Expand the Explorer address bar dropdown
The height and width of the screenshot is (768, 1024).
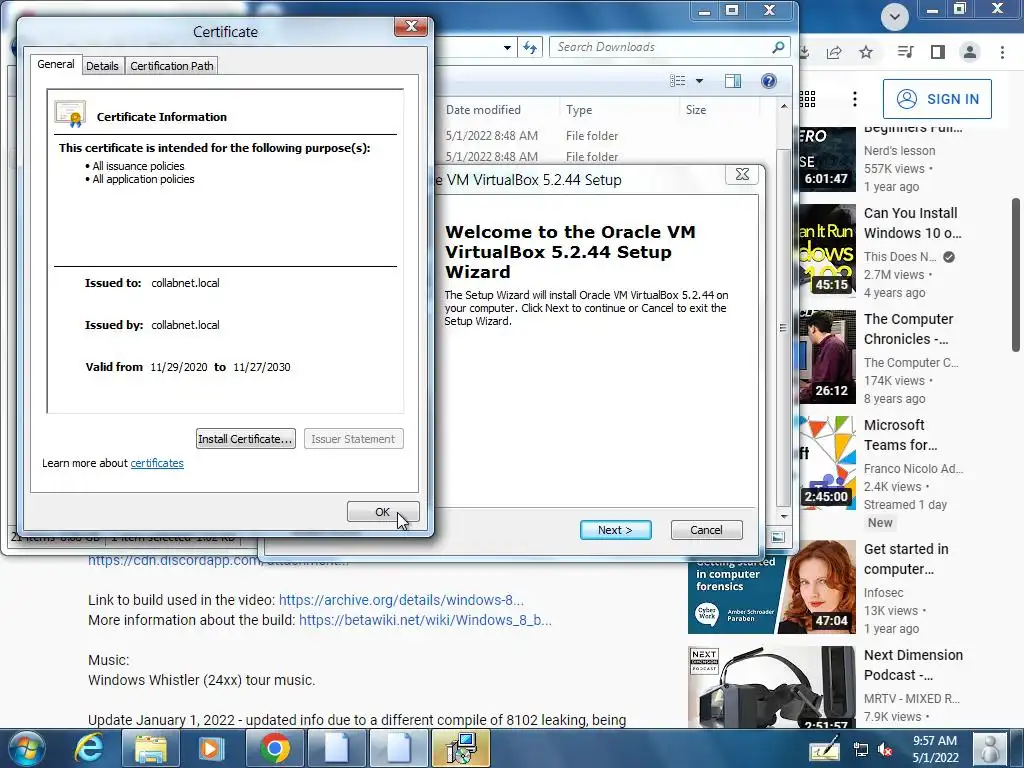507,47
